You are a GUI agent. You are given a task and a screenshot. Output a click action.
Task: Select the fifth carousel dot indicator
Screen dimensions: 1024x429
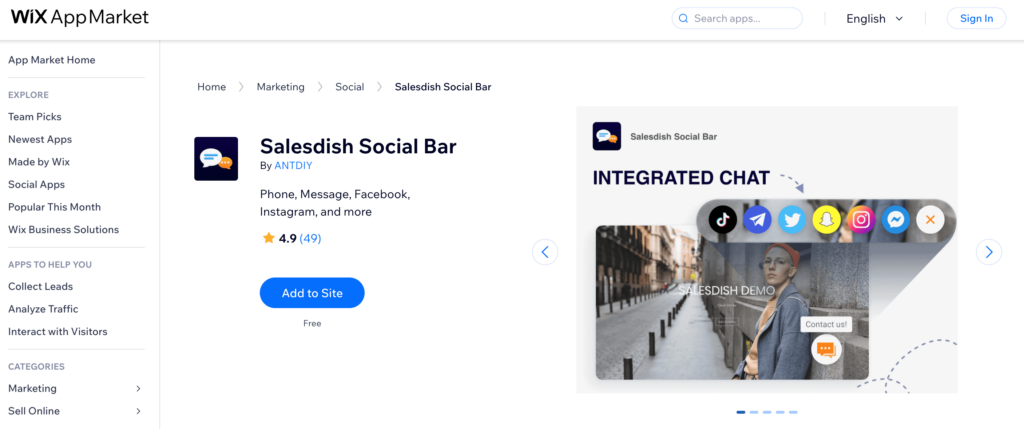pos(793,412)
